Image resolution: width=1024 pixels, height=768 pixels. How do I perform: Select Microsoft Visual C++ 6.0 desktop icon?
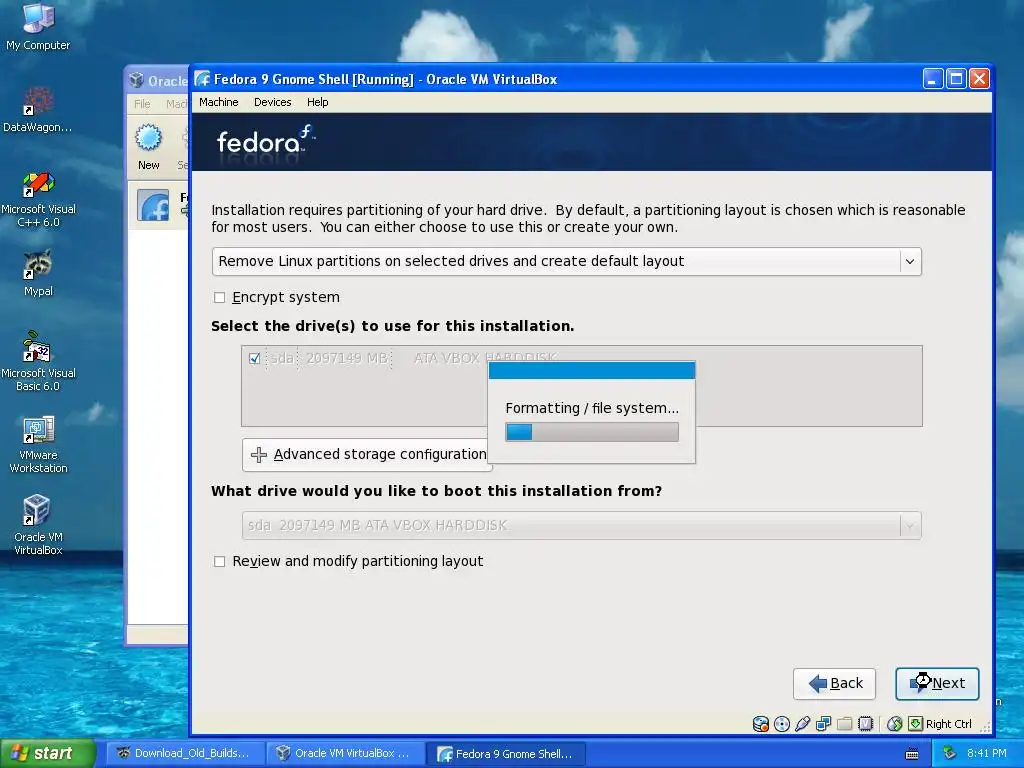click(x=38, y=199)
